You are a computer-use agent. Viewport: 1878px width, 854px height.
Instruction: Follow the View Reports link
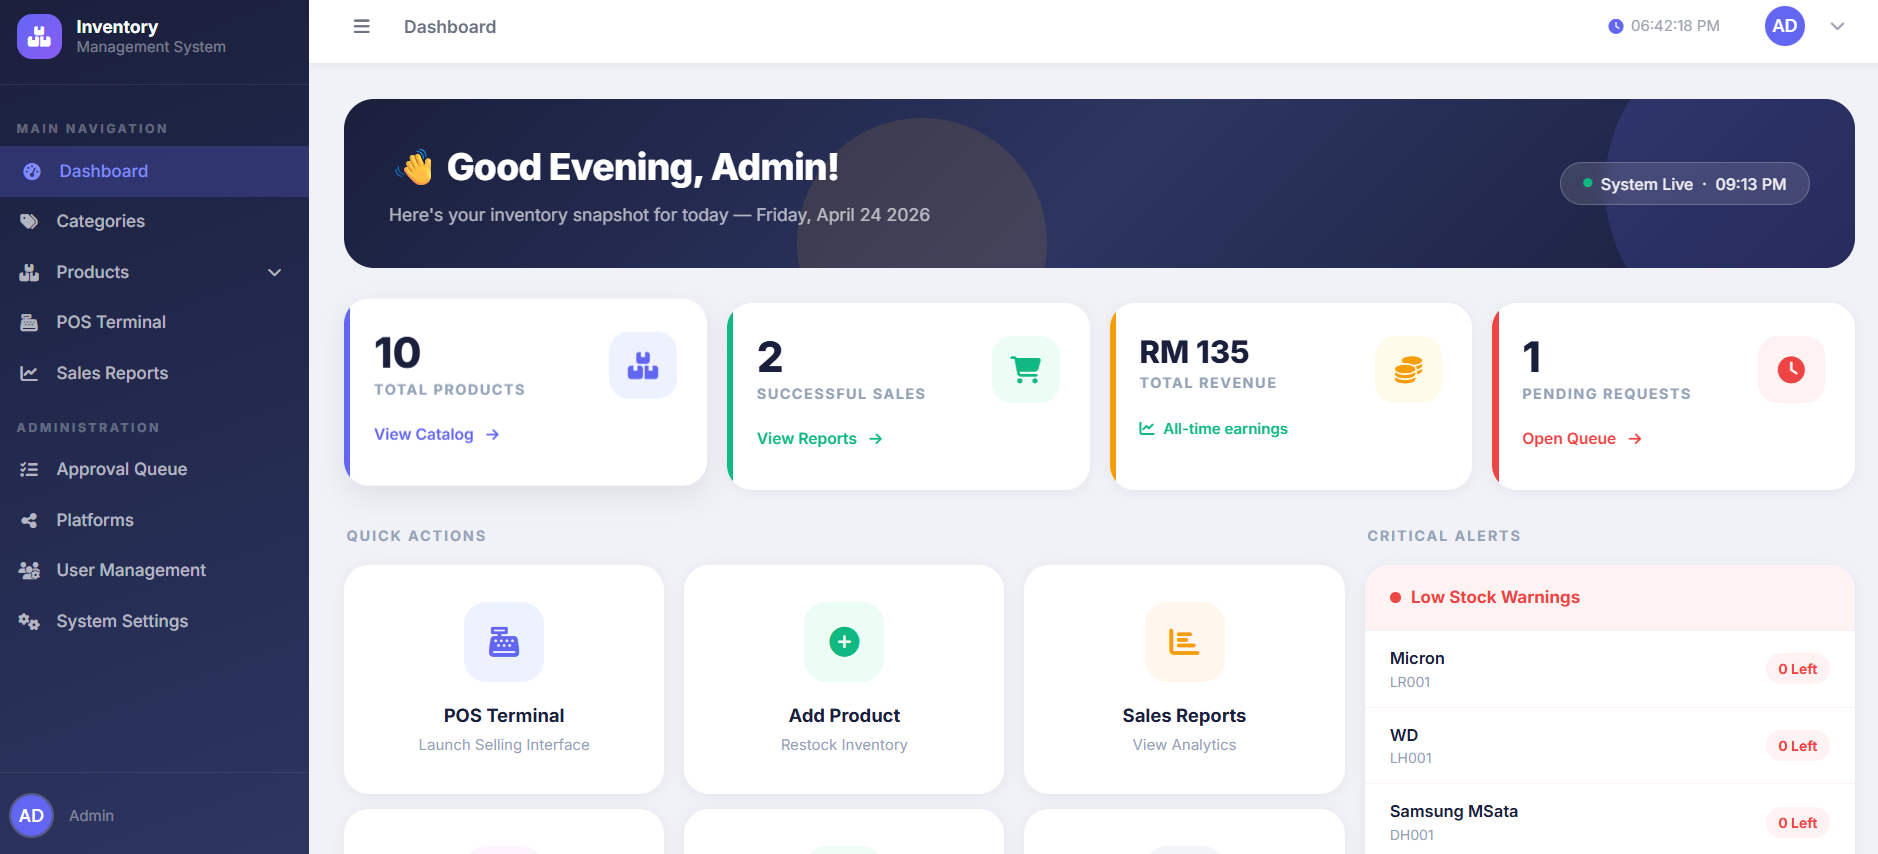(x=819, y=438)
